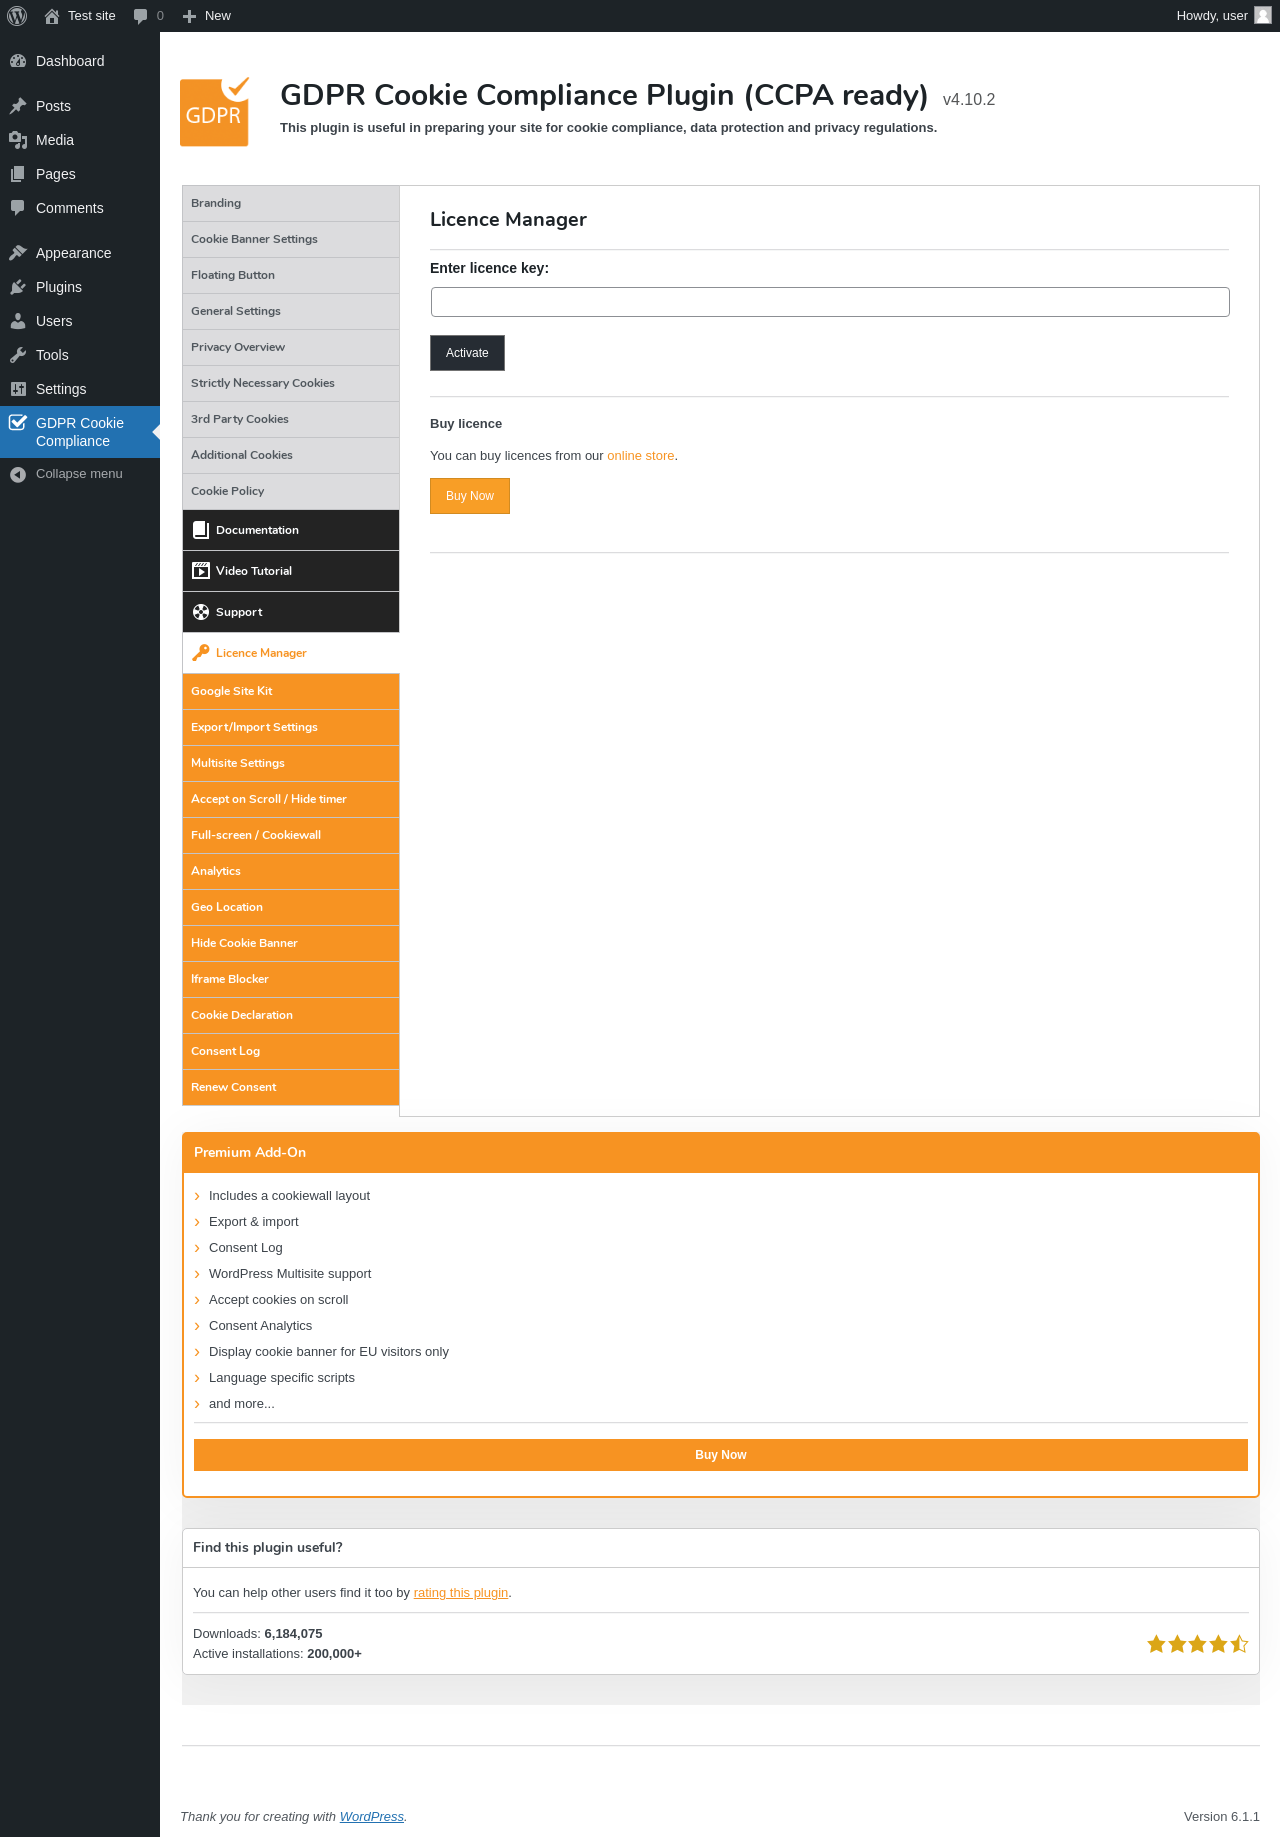Open the Consent Log tab
The height and width of the screenshot is (1837, 1280).
(x=291, y=1051)
